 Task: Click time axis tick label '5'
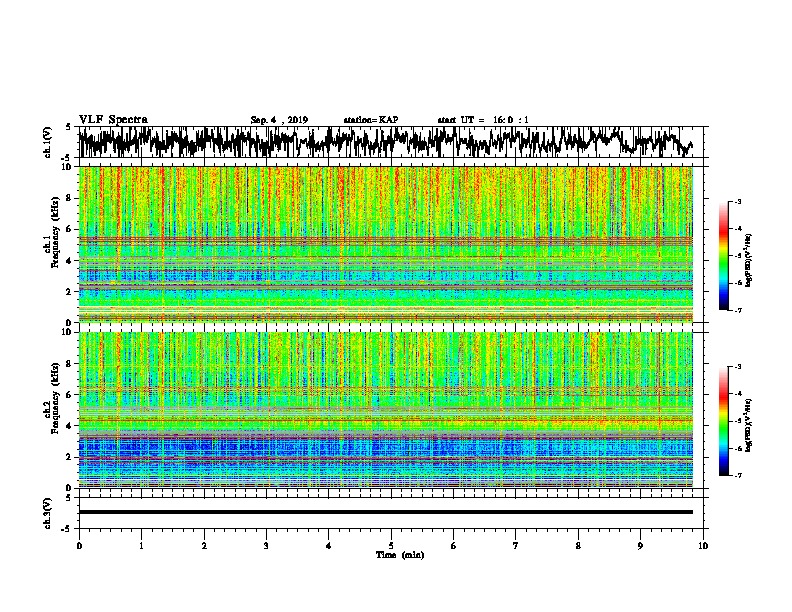click(391, 546)
